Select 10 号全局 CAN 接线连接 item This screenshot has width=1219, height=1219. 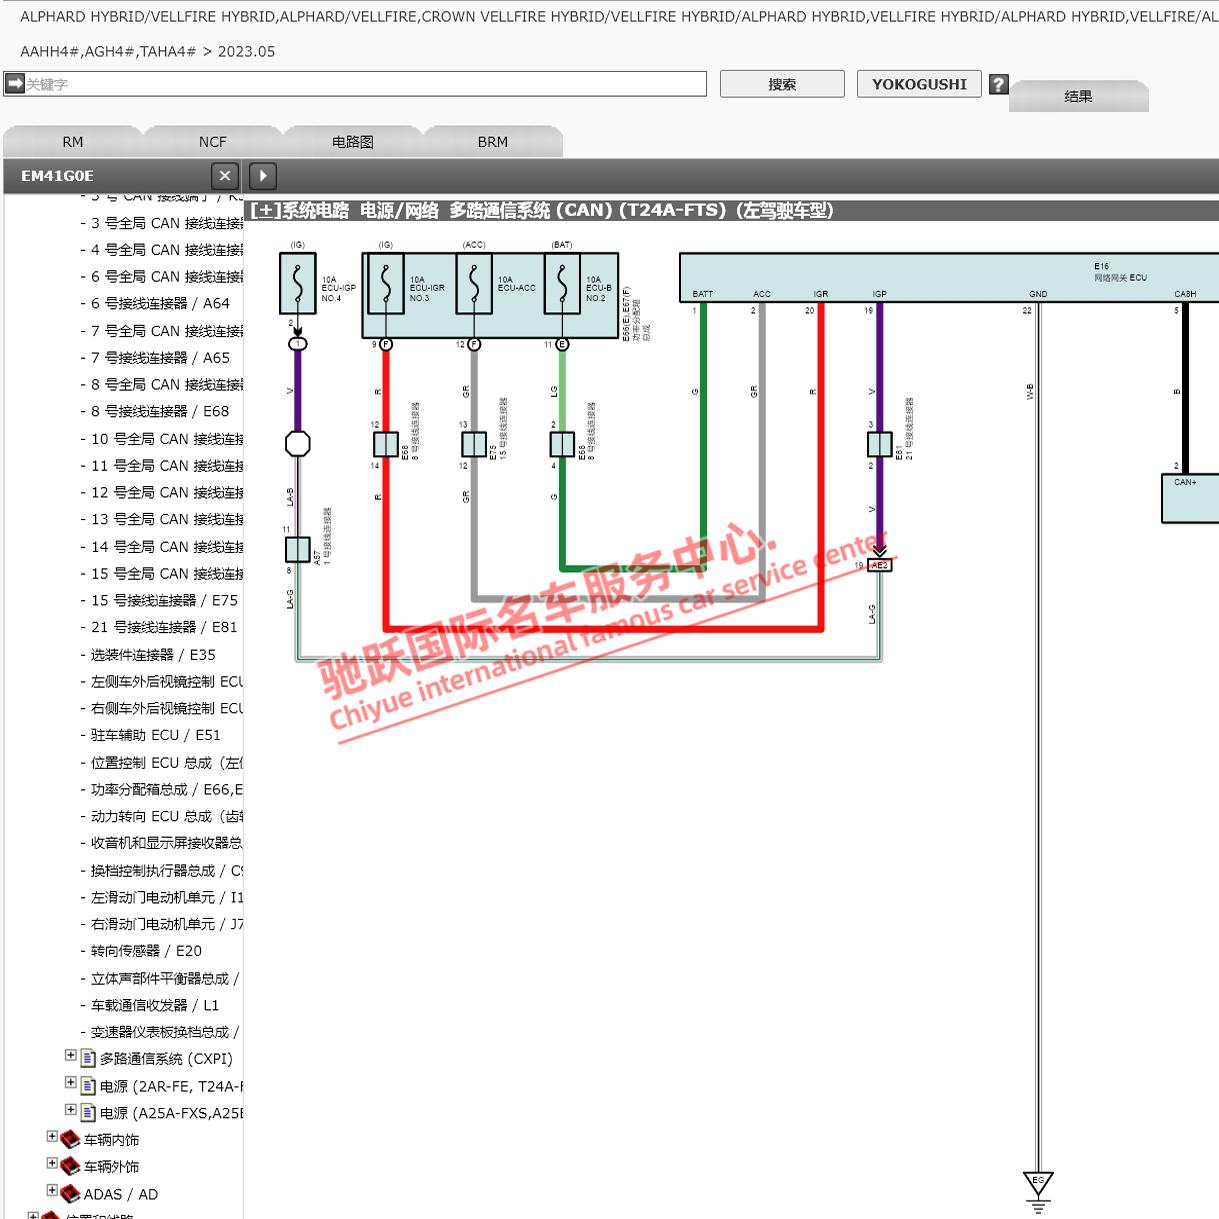point(167,439)
